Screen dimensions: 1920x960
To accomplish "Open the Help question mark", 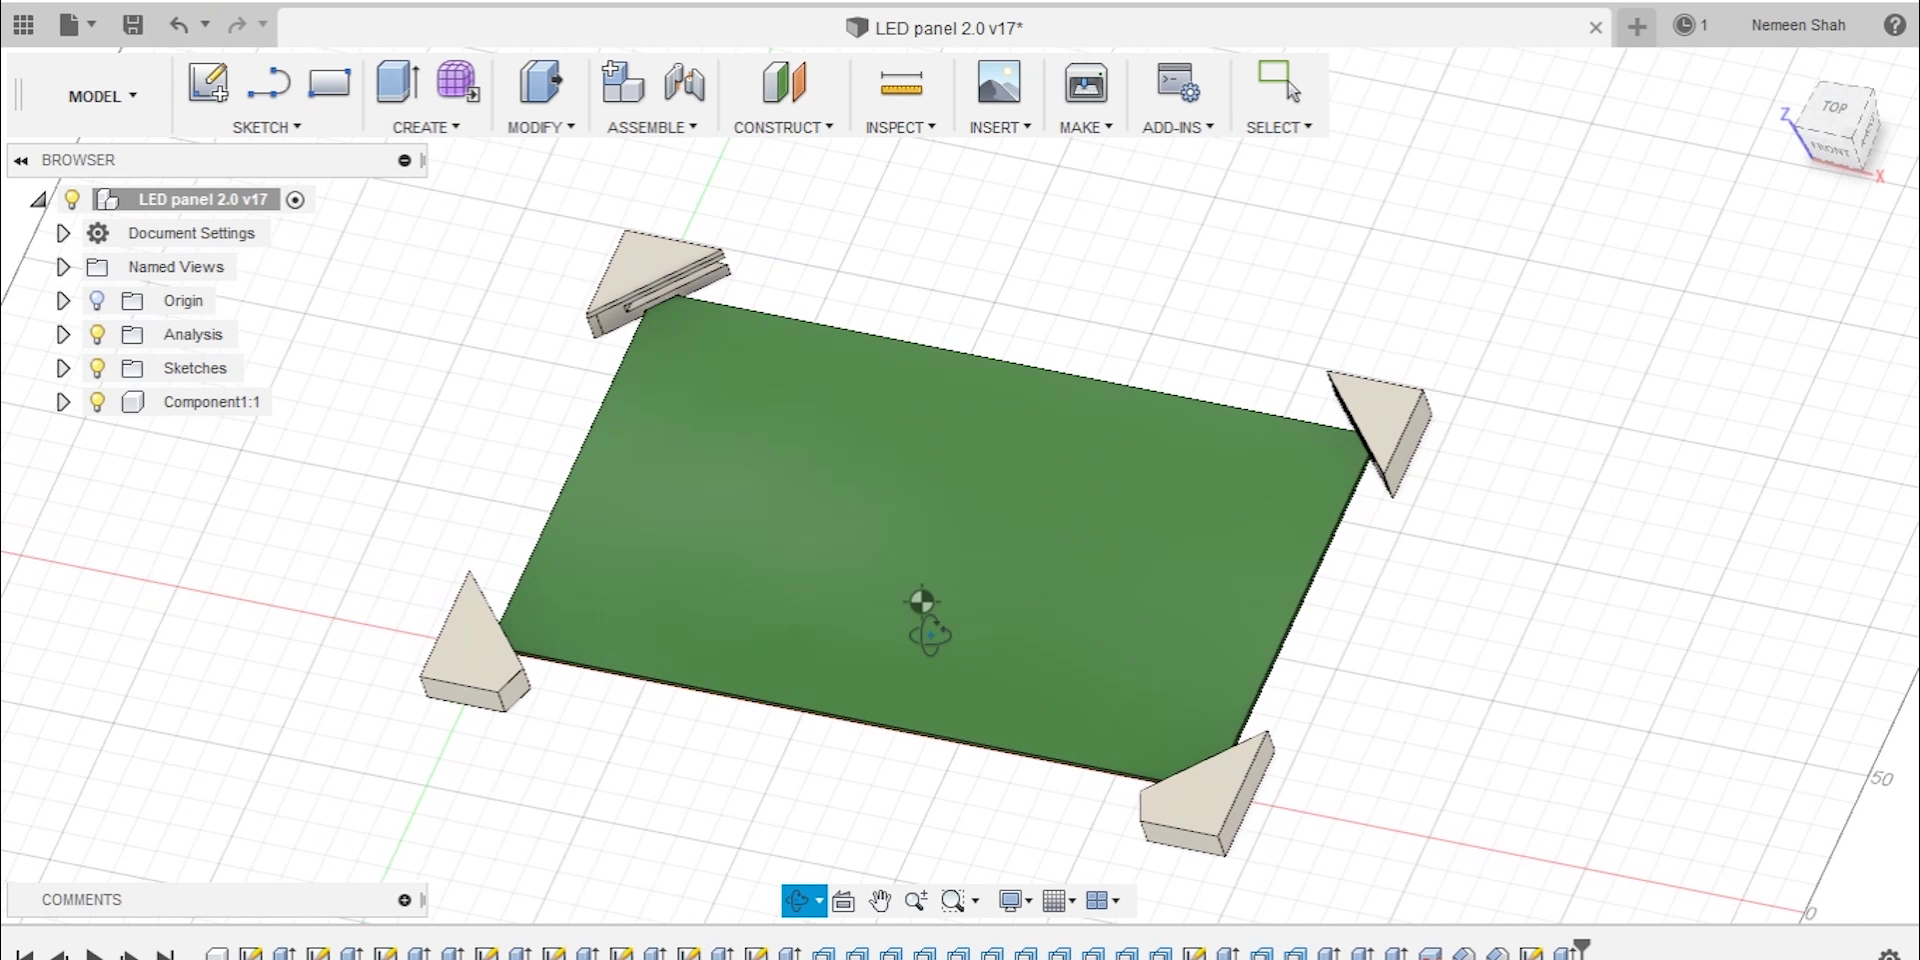I will click(x=1894, y=25).
